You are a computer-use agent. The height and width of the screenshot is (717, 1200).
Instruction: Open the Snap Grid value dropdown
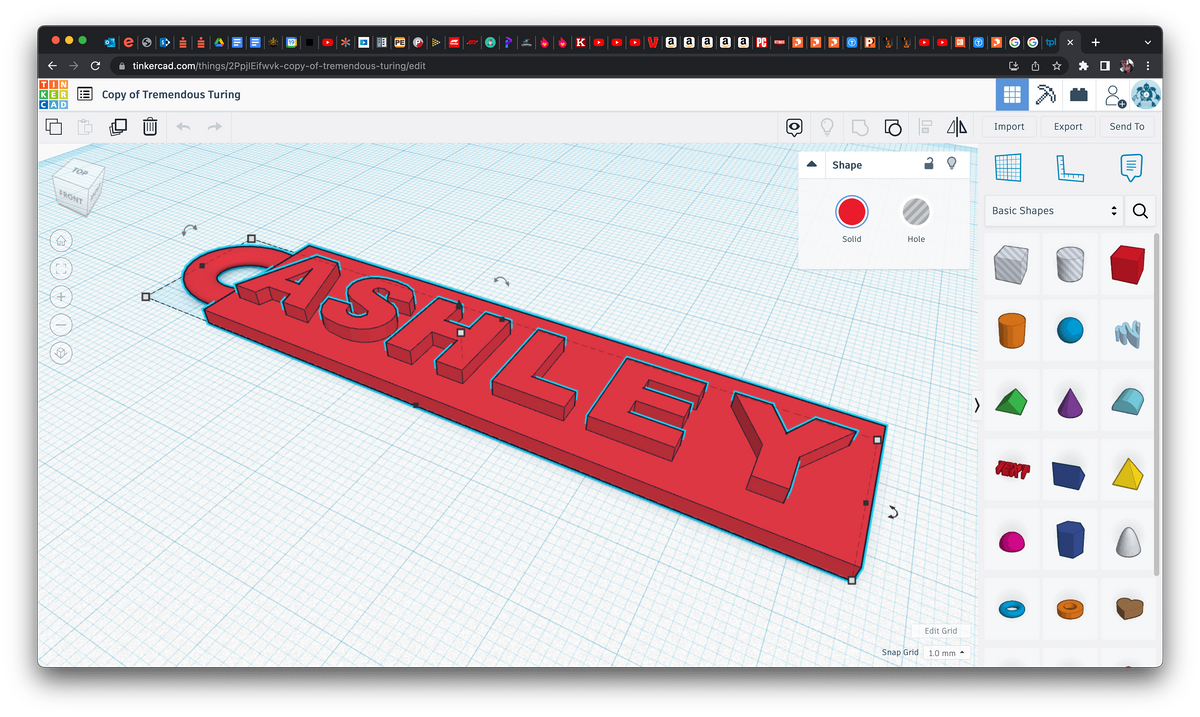click(944, 652)
